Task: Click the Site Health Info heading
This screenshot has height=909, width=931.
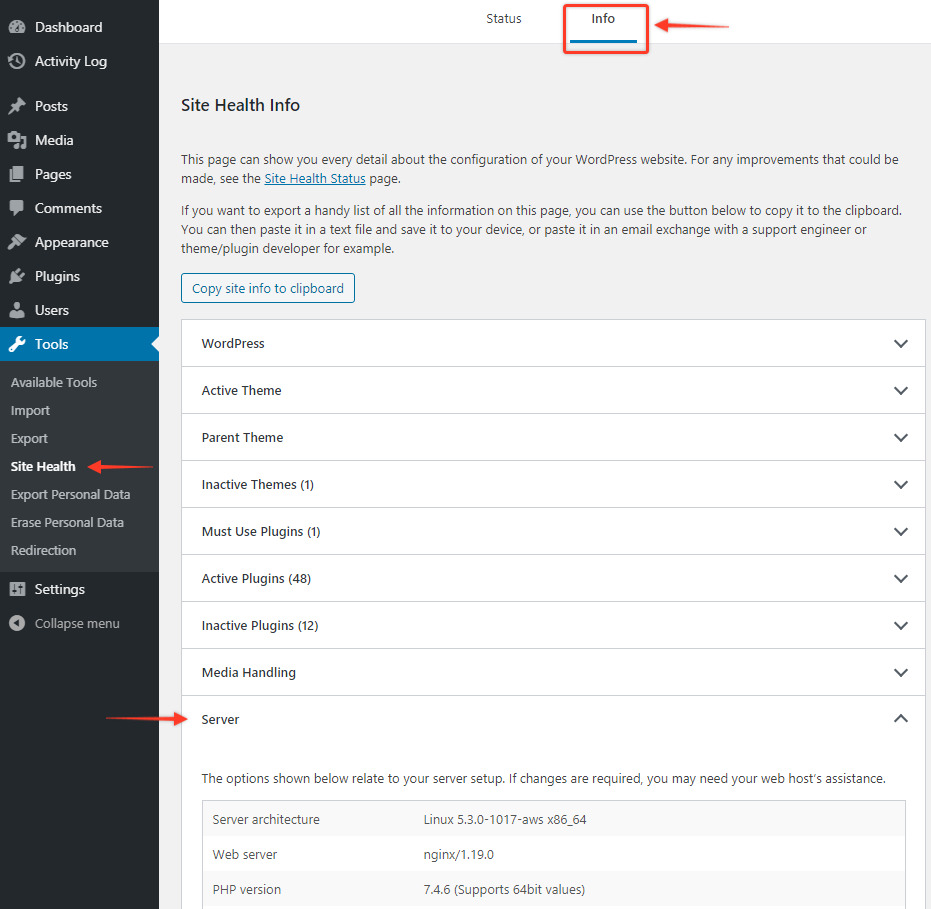Action: click(240, 105)
